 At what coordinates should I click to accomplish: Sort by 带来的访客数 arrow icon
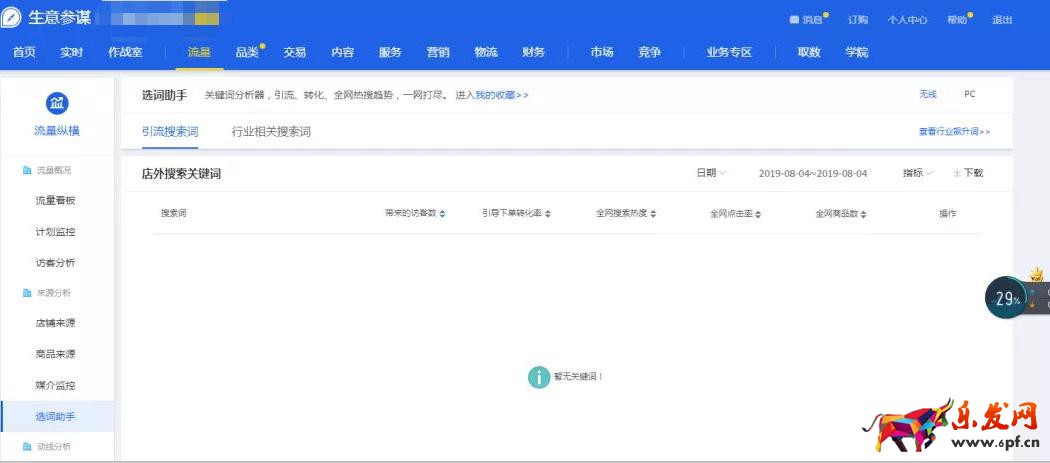[x=443, y=214]
